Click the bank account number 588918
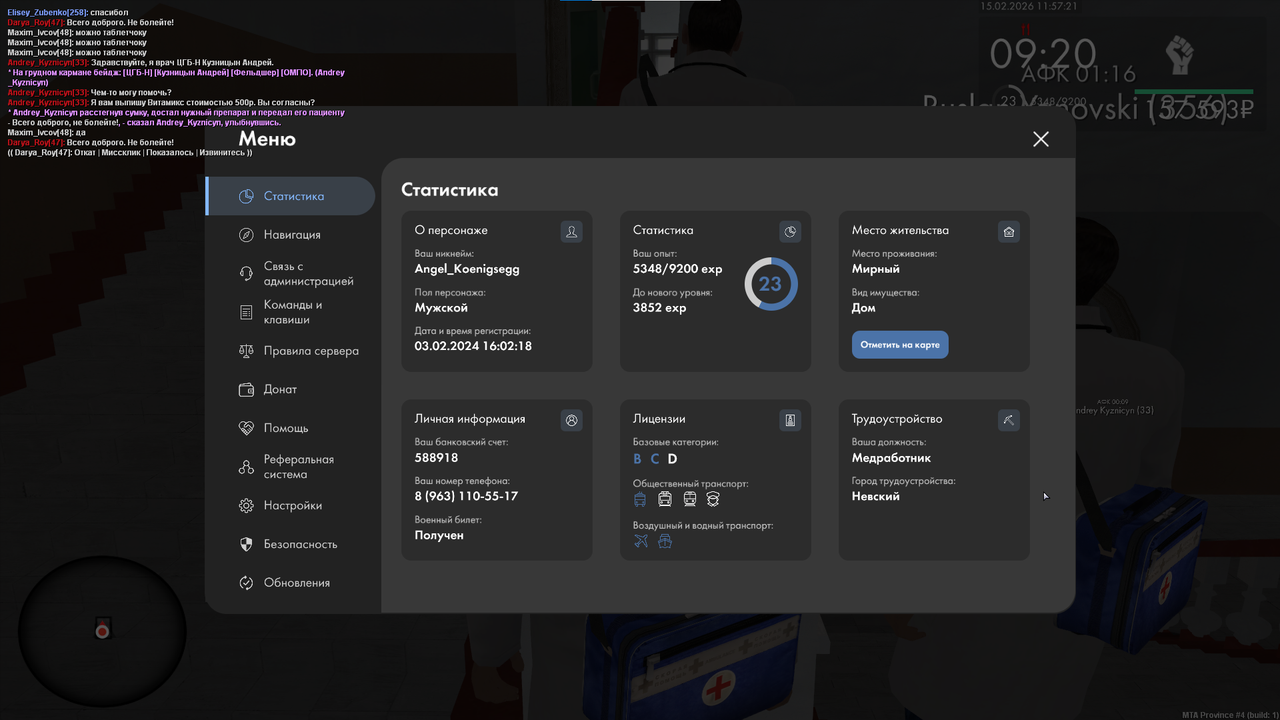Viewport: 1280px width, 720px height. click(x=436, y=458)
